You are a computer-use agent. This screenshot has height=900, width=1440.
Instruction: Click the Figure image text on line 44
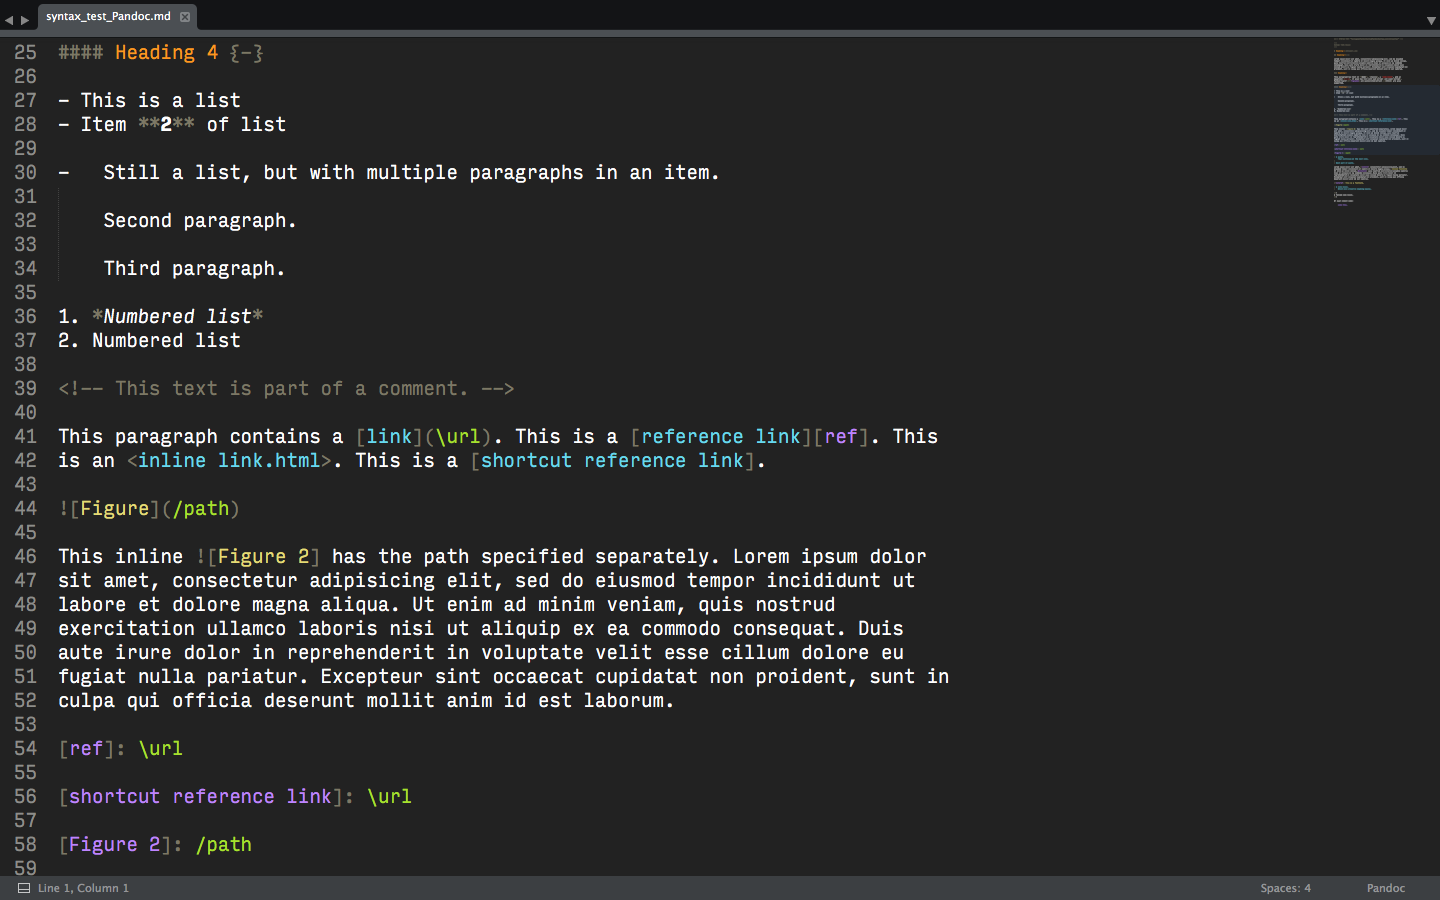click(114, 509)
